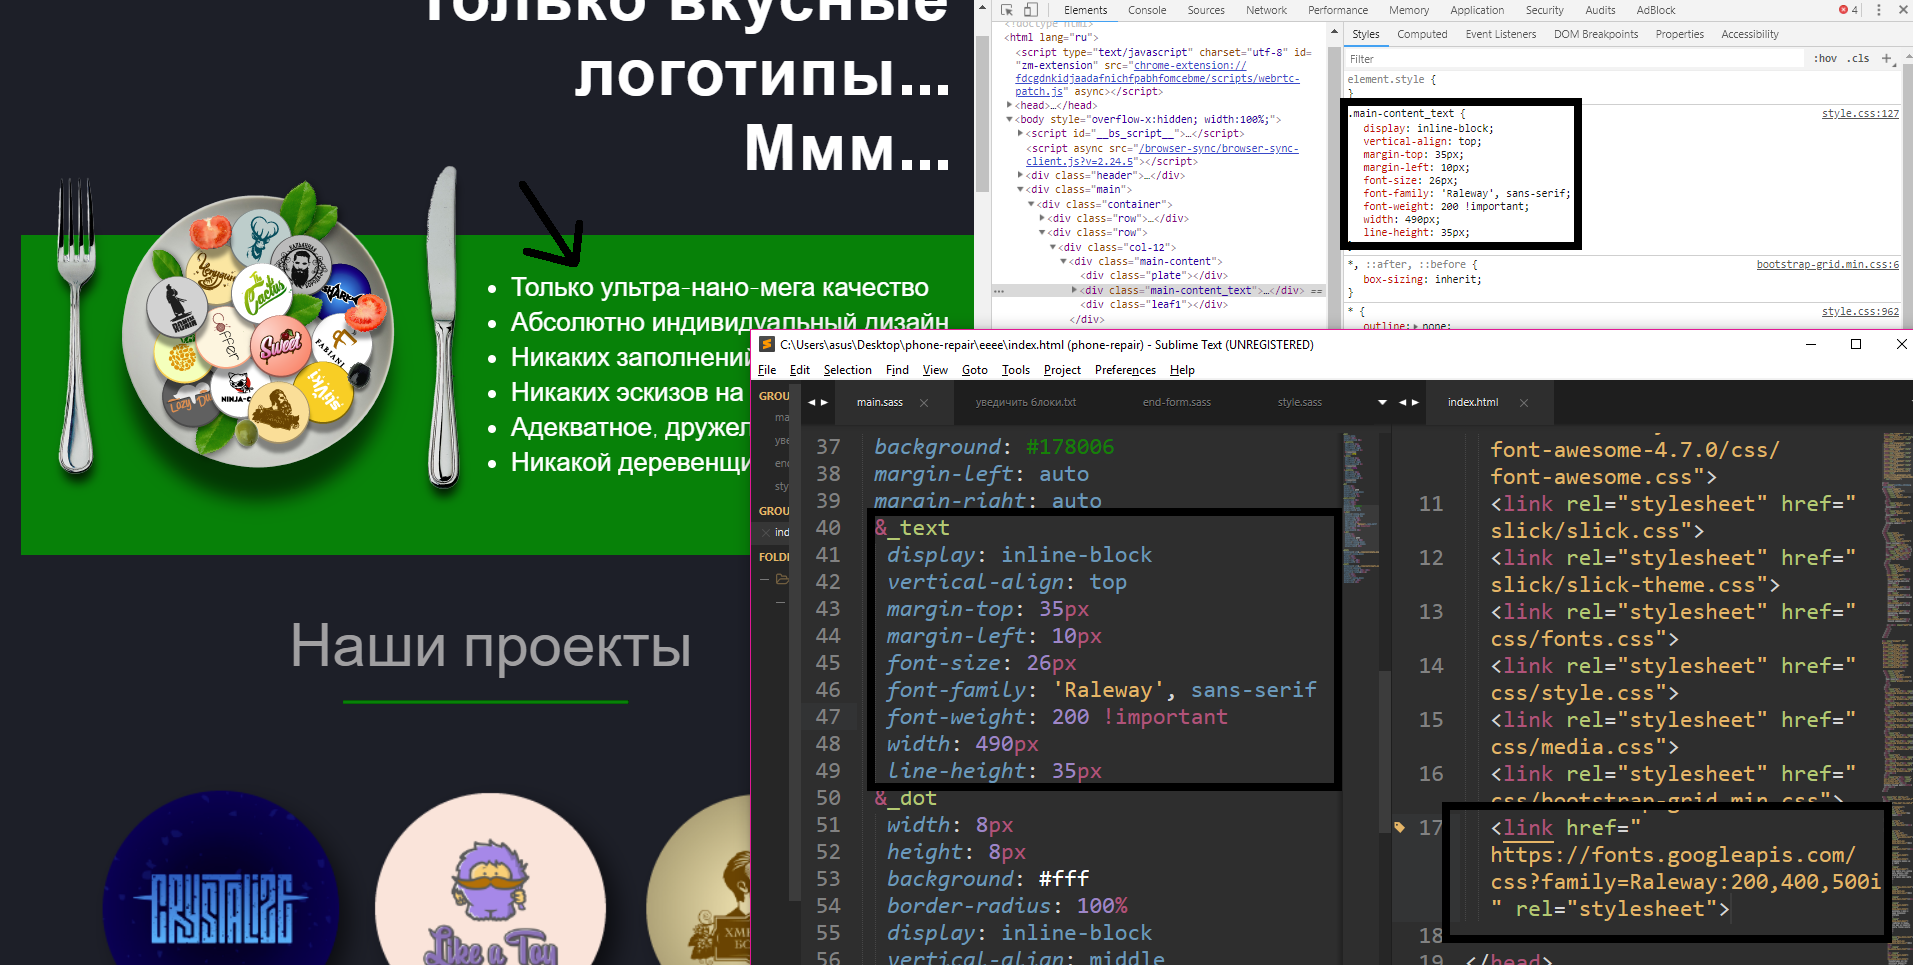Collapse the folder in Sublime sidebar

click(765, 579)
